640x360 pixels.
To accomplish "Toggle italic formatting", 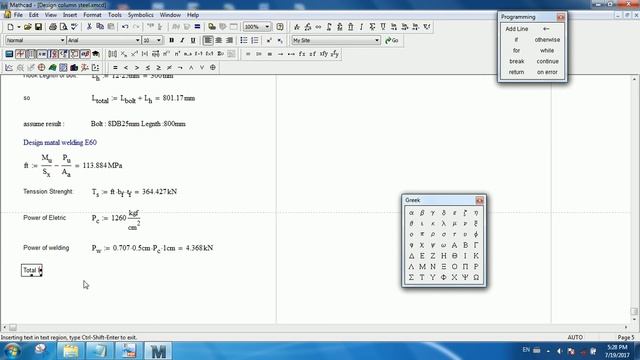I will pos(182,40).
